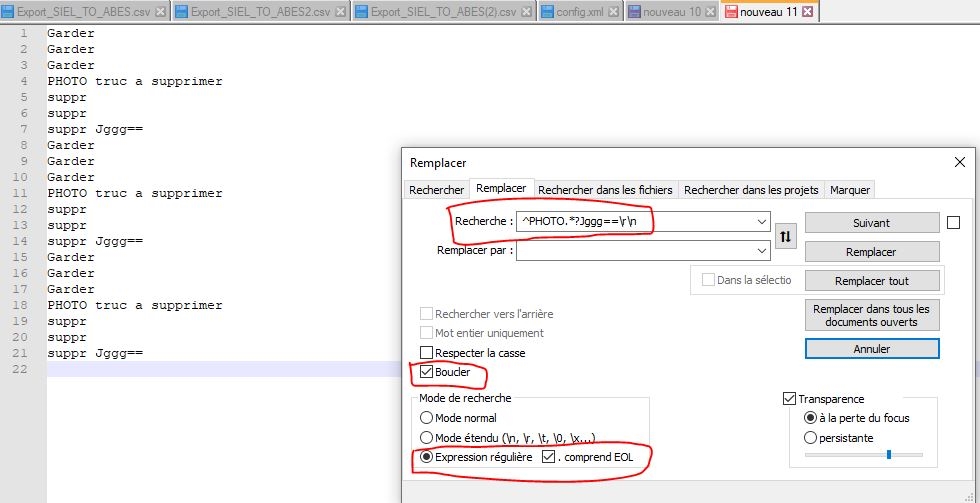Open the Remplacer par dropdown list
The image size is (980, 503).
coord(762,251)
